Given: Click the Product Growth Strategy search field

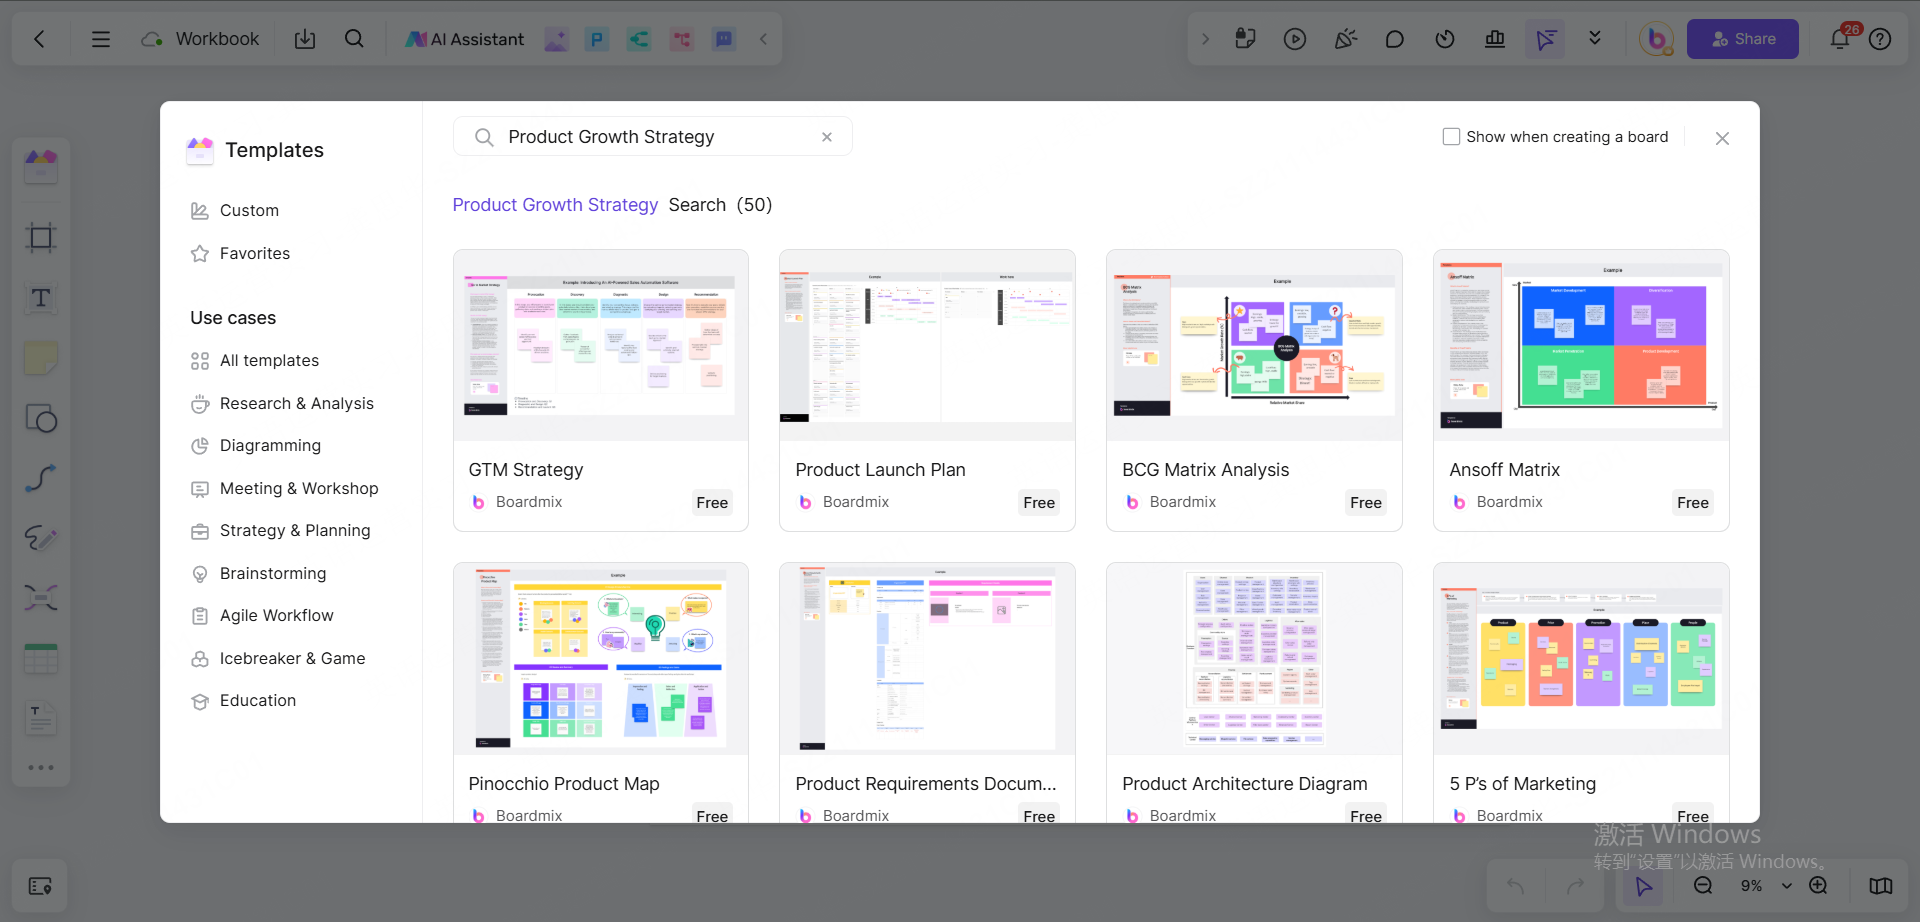Looking at the screenshot, I should coord(650,137).
